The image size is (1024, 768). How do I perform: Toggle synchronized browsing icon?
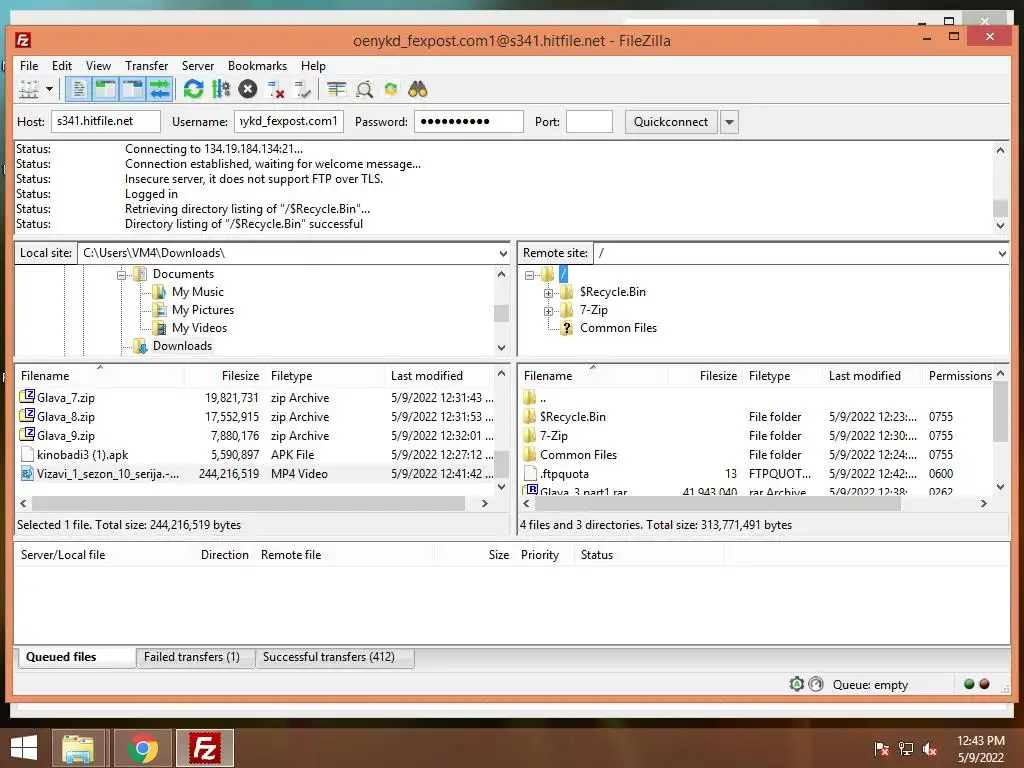[x=391, y=89]
